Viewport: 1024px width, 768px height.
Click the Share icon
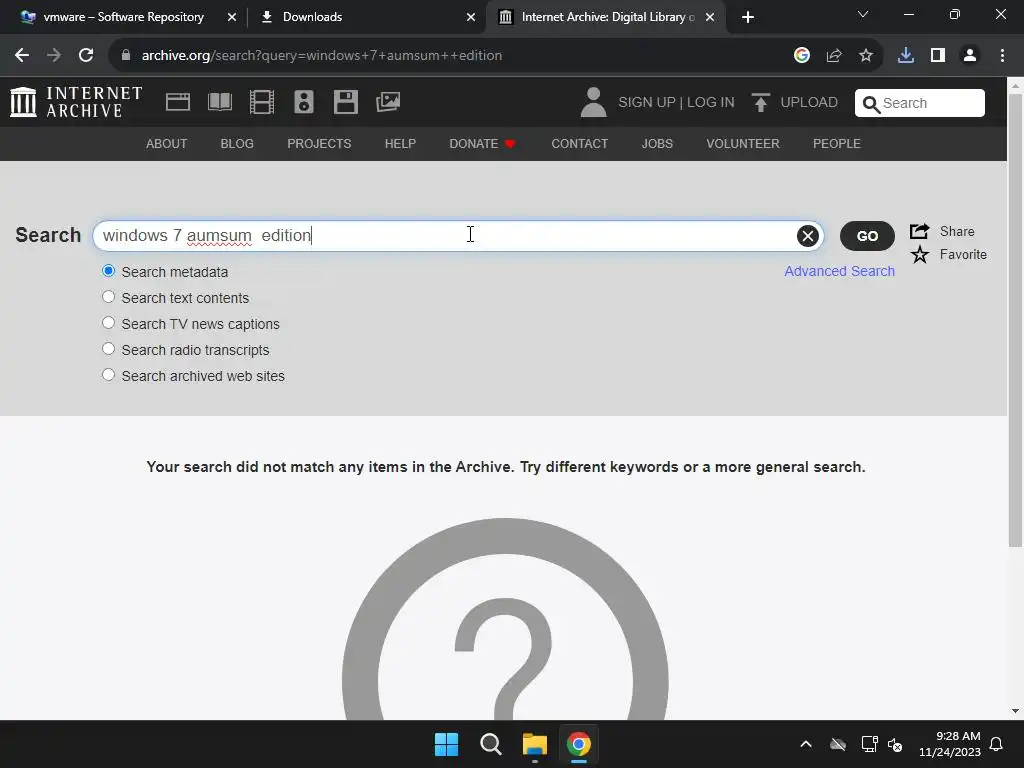click(920, 231)
